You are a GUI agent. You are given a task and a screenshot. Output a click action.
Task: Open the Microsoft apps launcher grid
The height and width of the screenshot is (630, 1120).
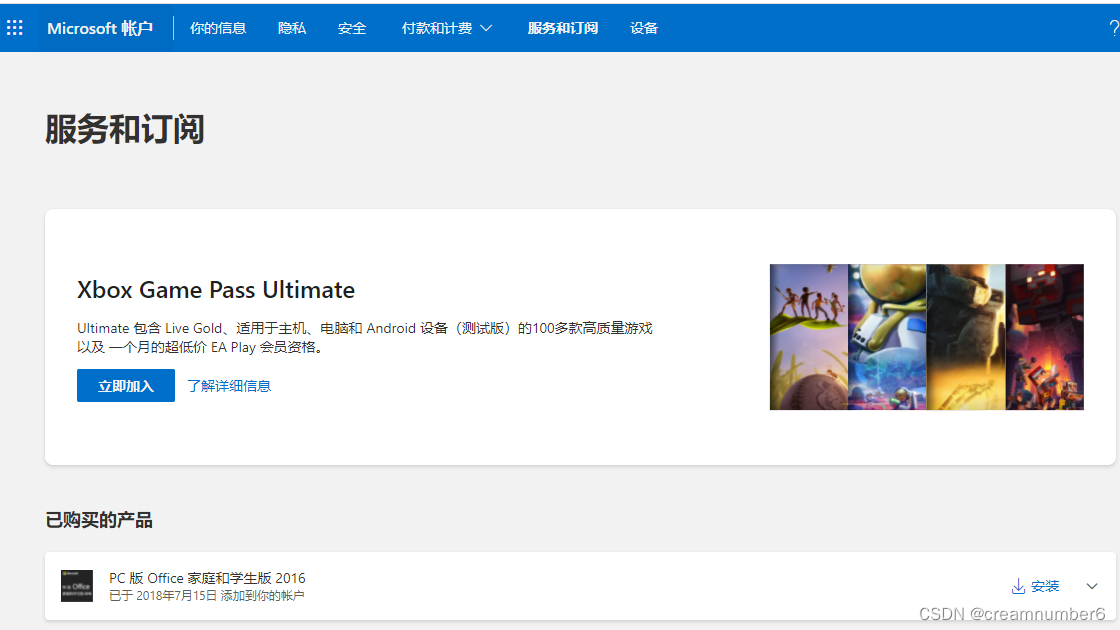point(14,28)
